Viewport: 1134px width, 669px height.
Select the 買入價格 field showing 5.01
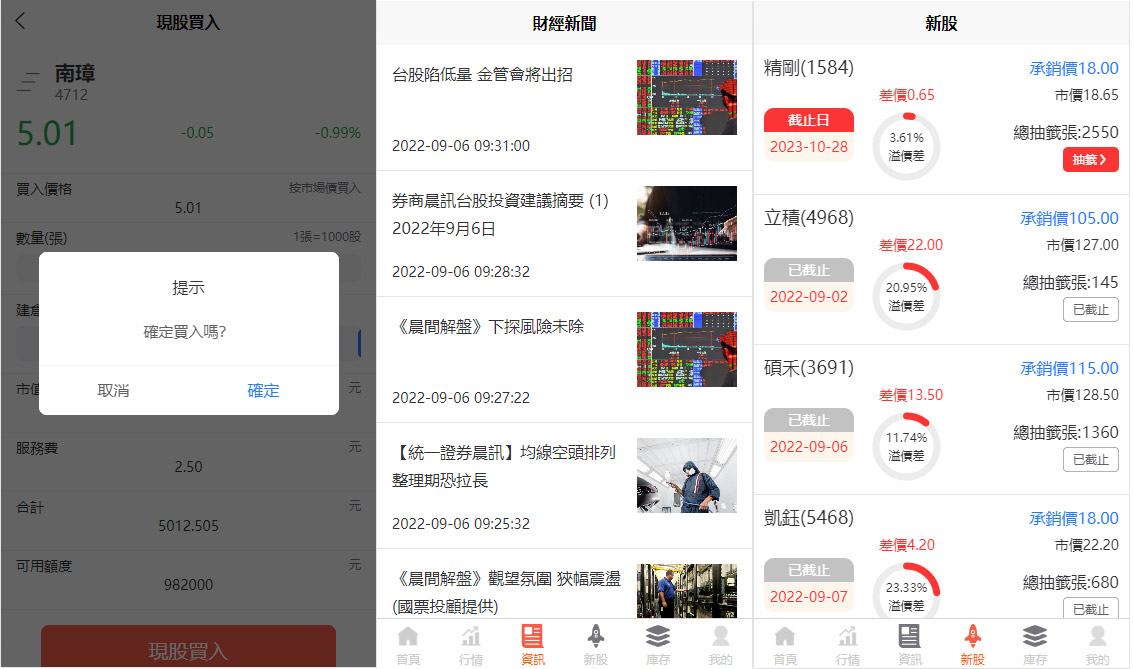coord(188,208)
